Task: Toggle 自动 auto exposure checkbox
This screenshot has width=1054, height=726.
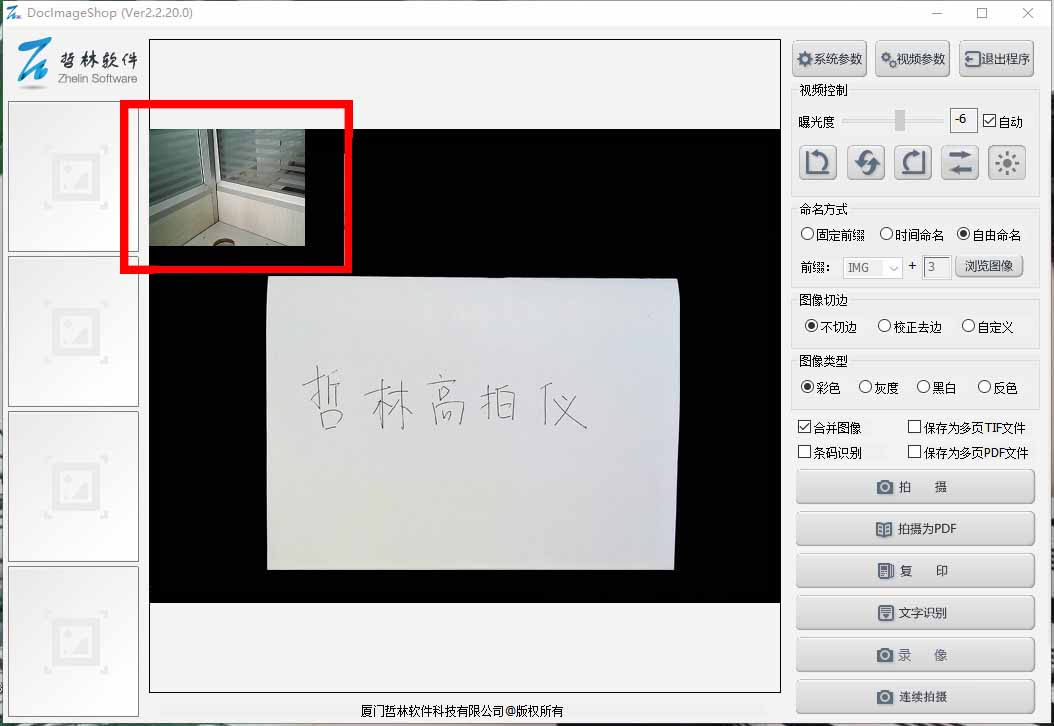Action: [989, 121]
